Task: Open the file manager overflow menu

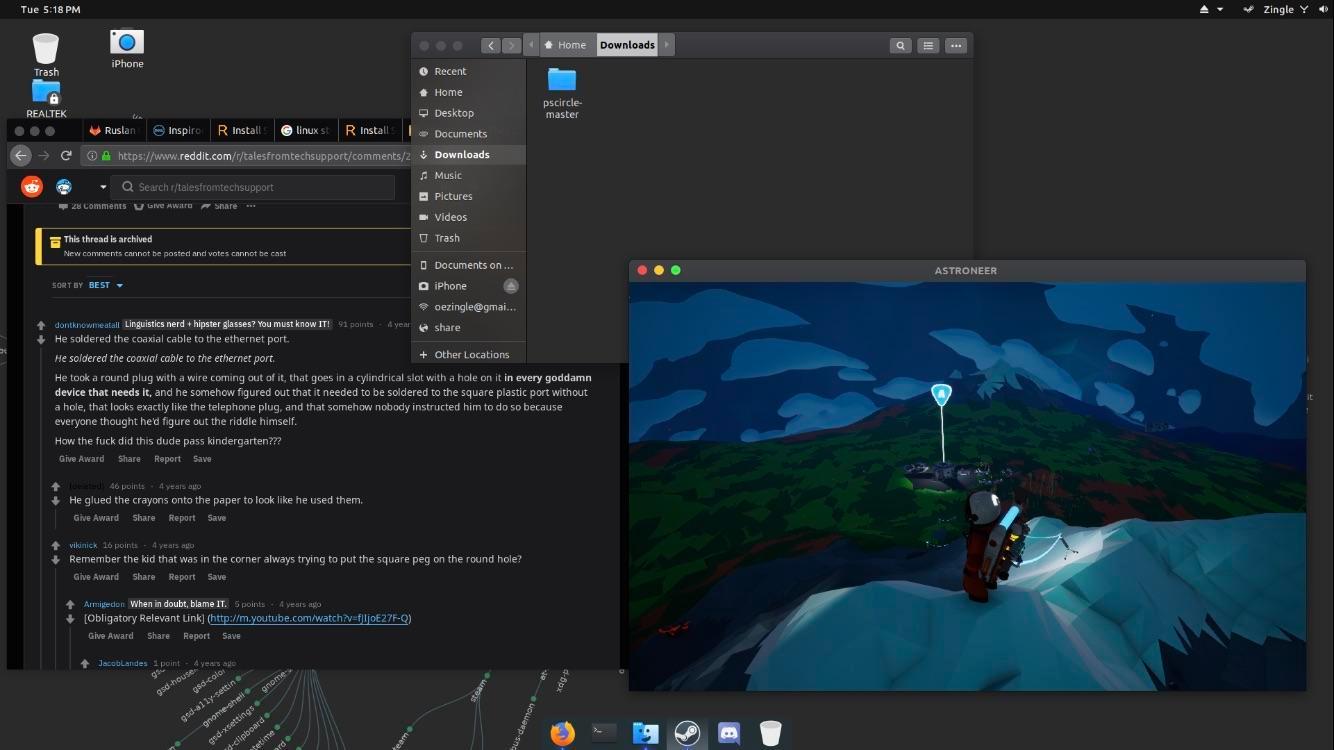Action: click(x=955, y=45)
